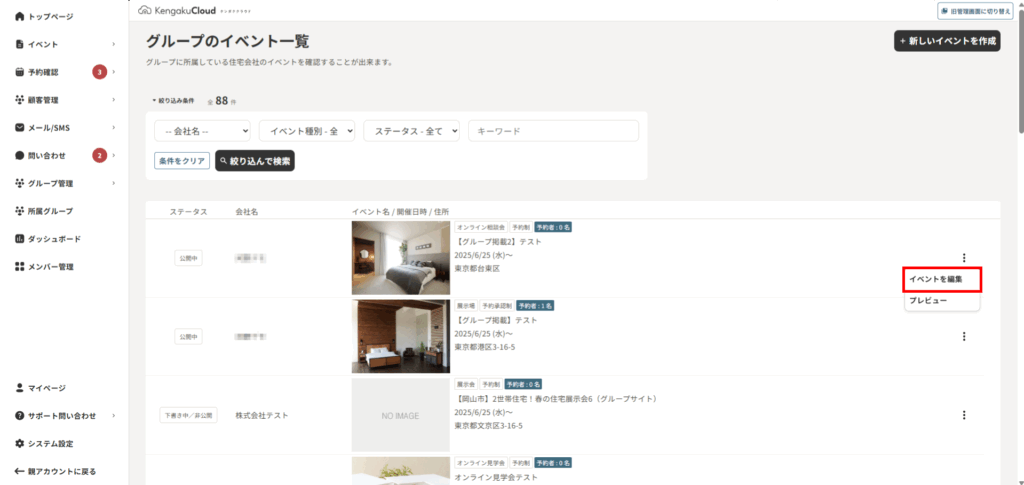The height and width of the screenshot is (485, 1024).
Task: Click the メンバー管理 grid icon
Action: [19, 267]
